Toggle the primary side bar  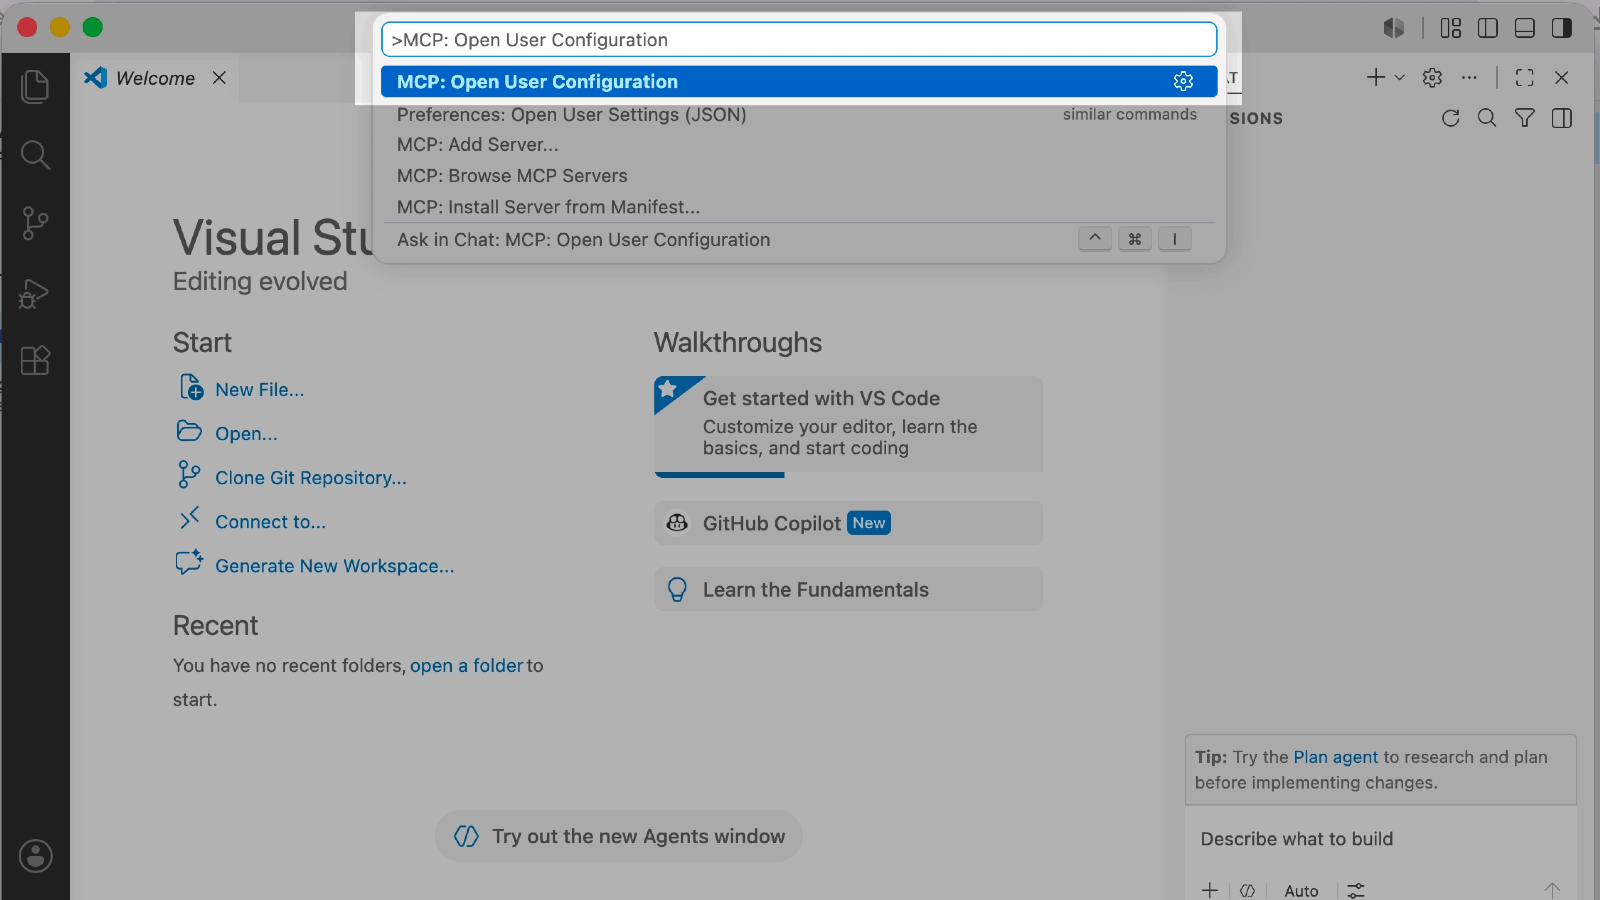tap(1488, 28)
